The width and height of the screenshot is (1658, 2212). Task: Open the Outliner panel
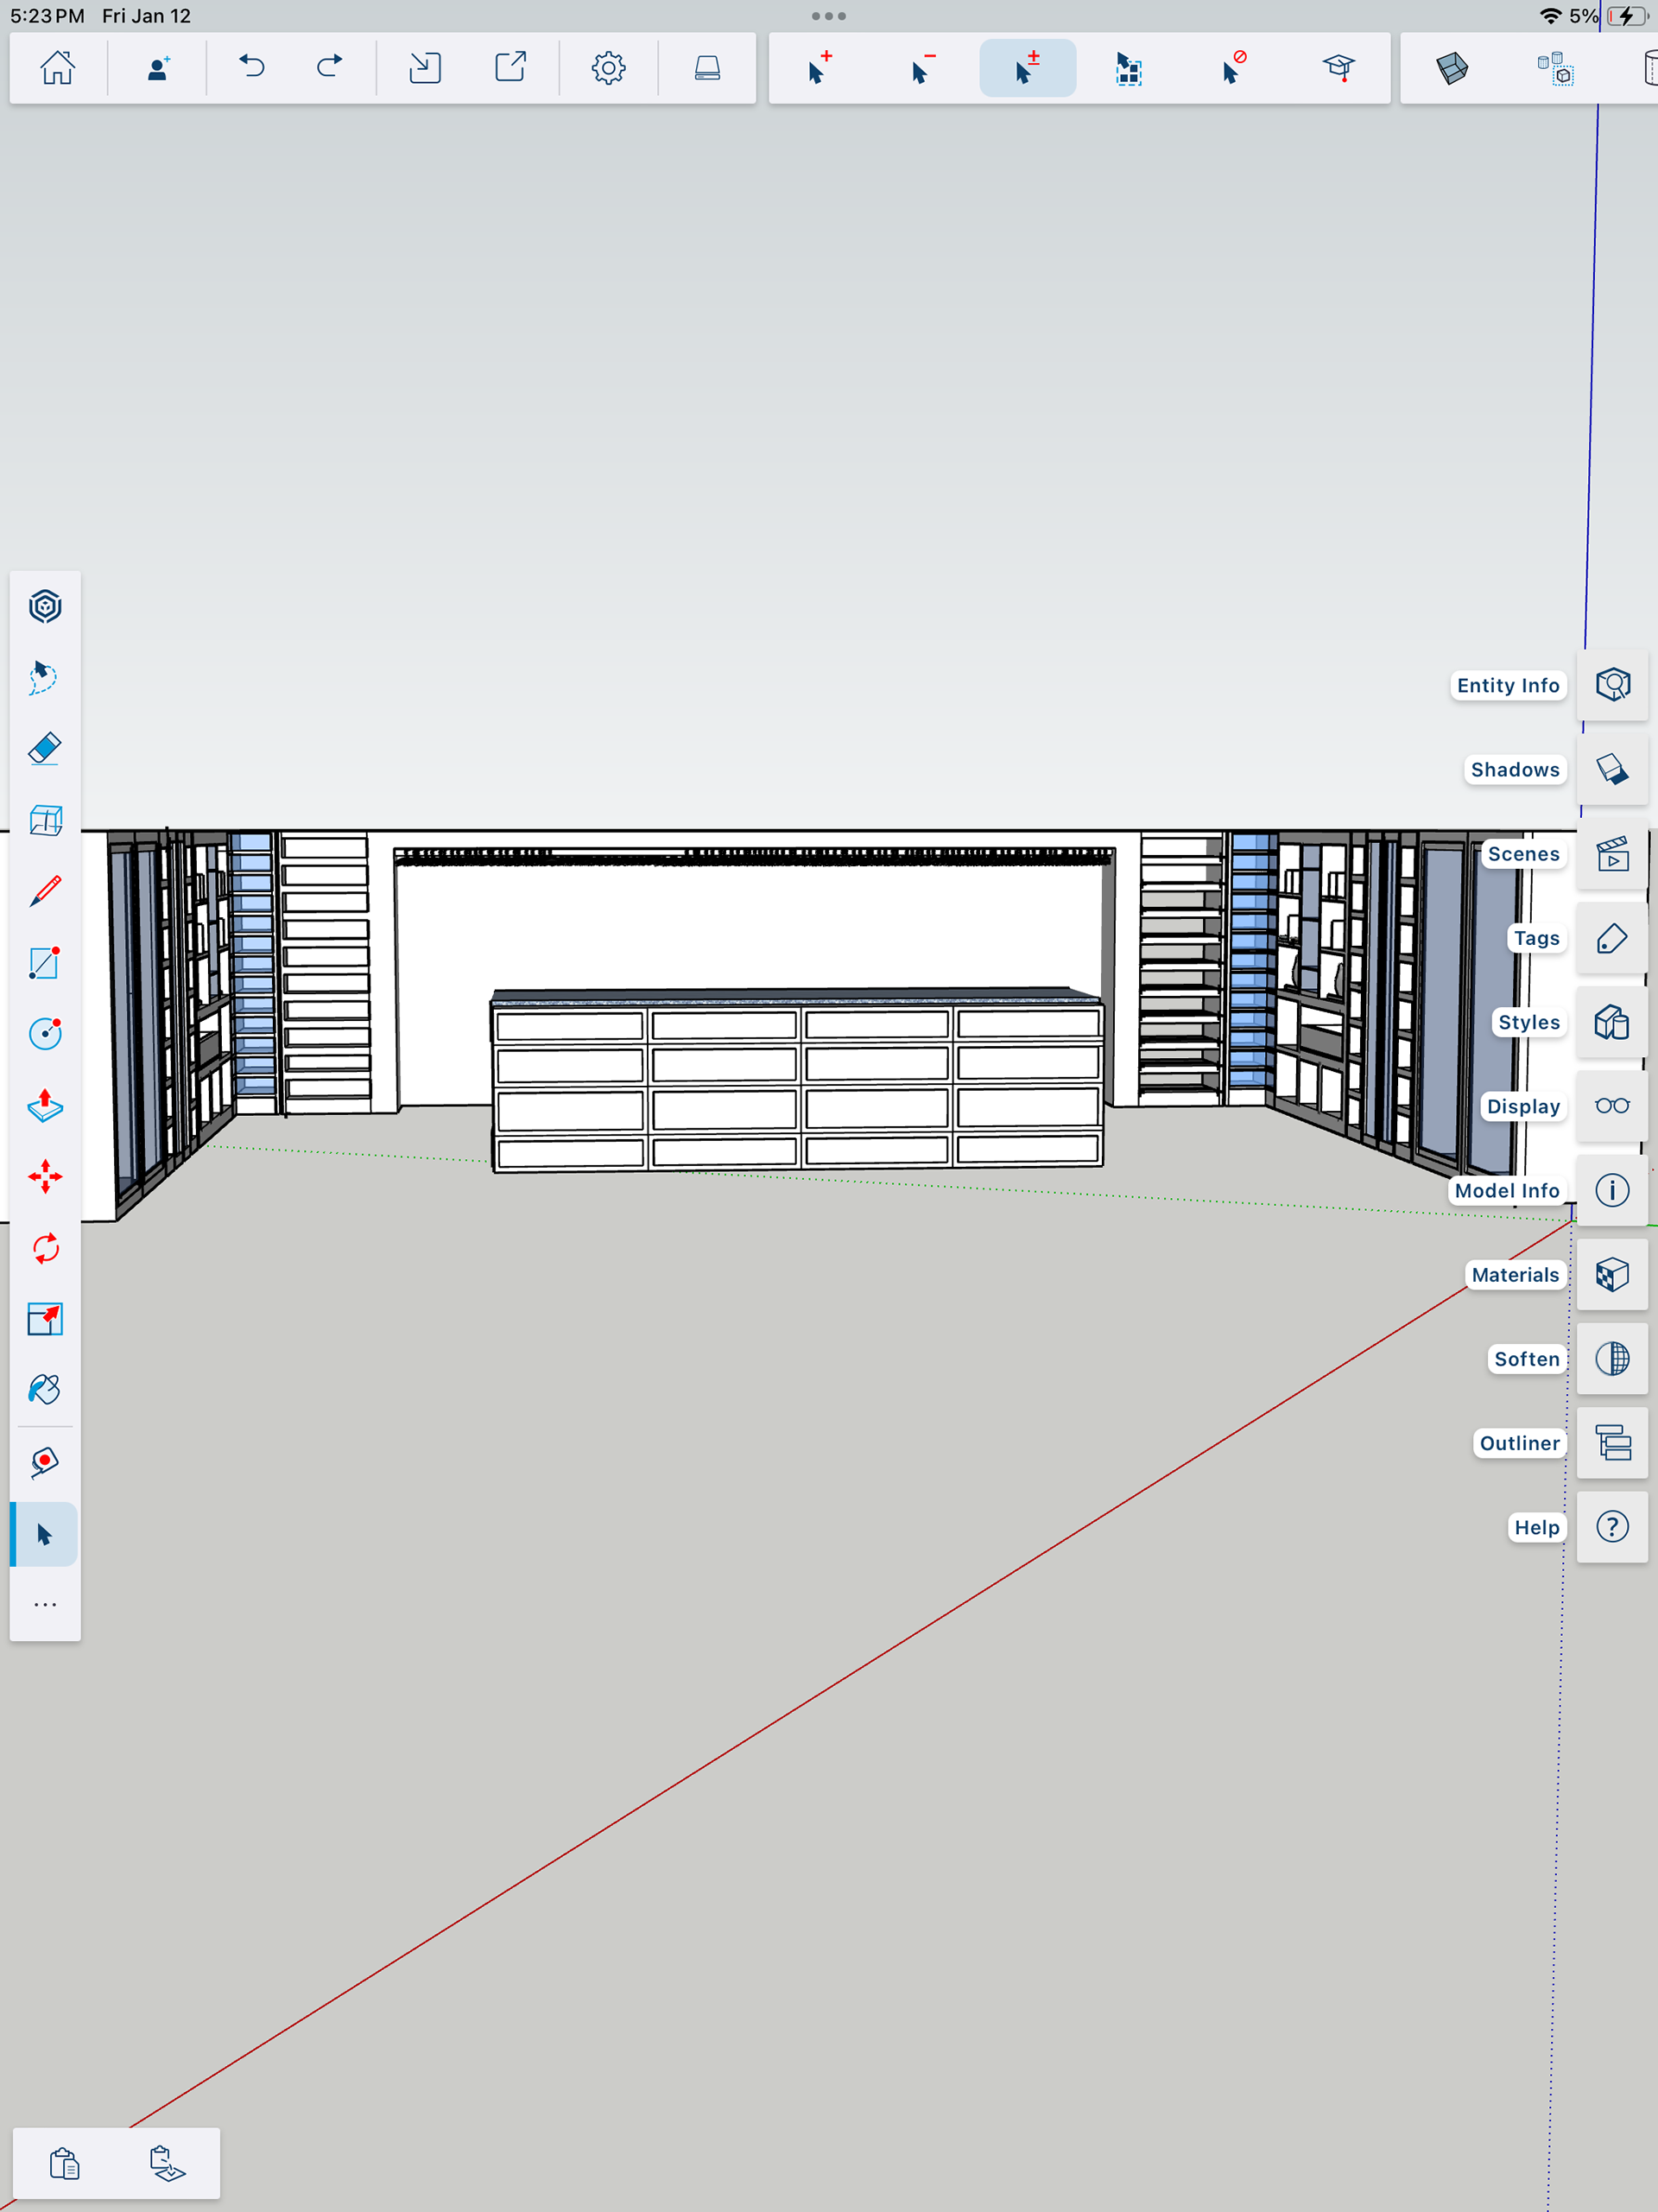[x=1612, y=1443]
